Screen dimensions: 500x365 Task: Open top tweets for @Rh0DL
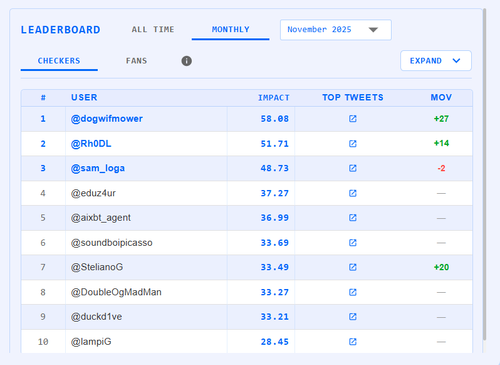point(353,144)
